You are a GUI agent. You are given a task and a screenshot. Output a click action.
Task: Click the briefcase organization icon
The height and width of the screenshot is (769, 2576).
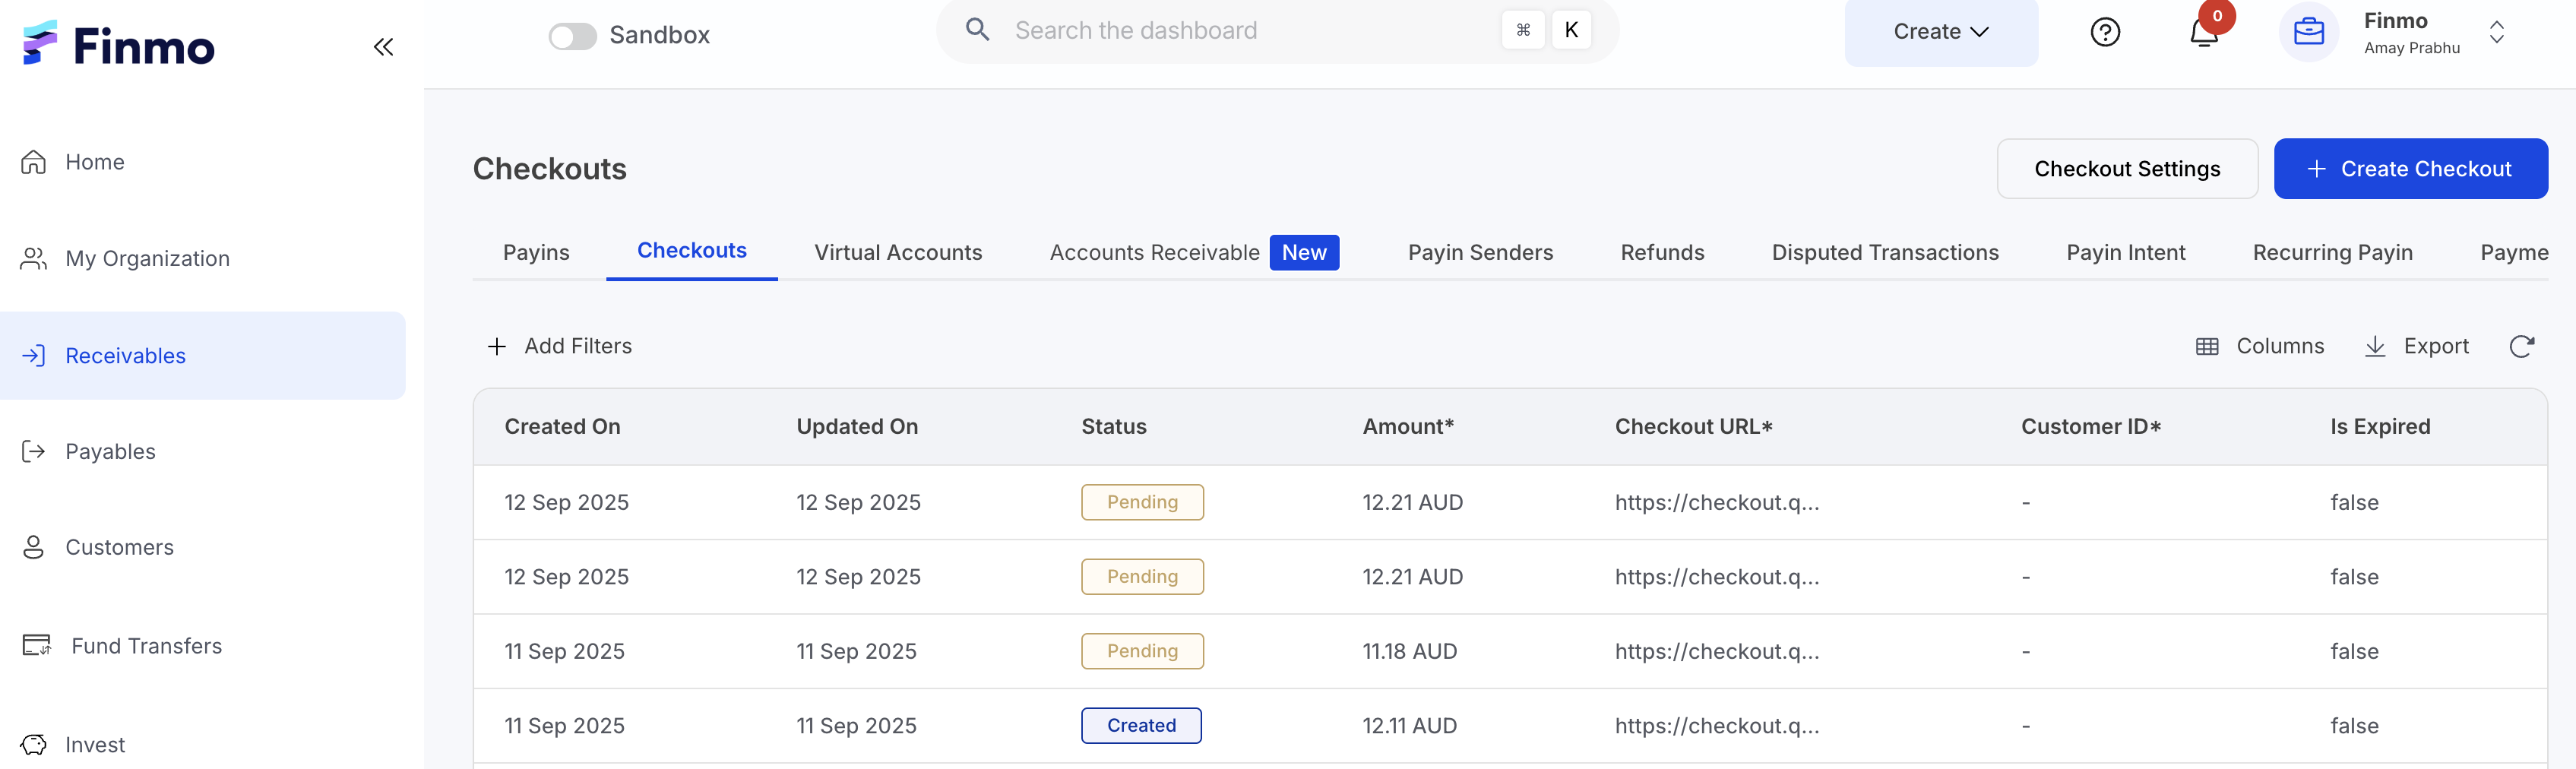point(2308,32)
